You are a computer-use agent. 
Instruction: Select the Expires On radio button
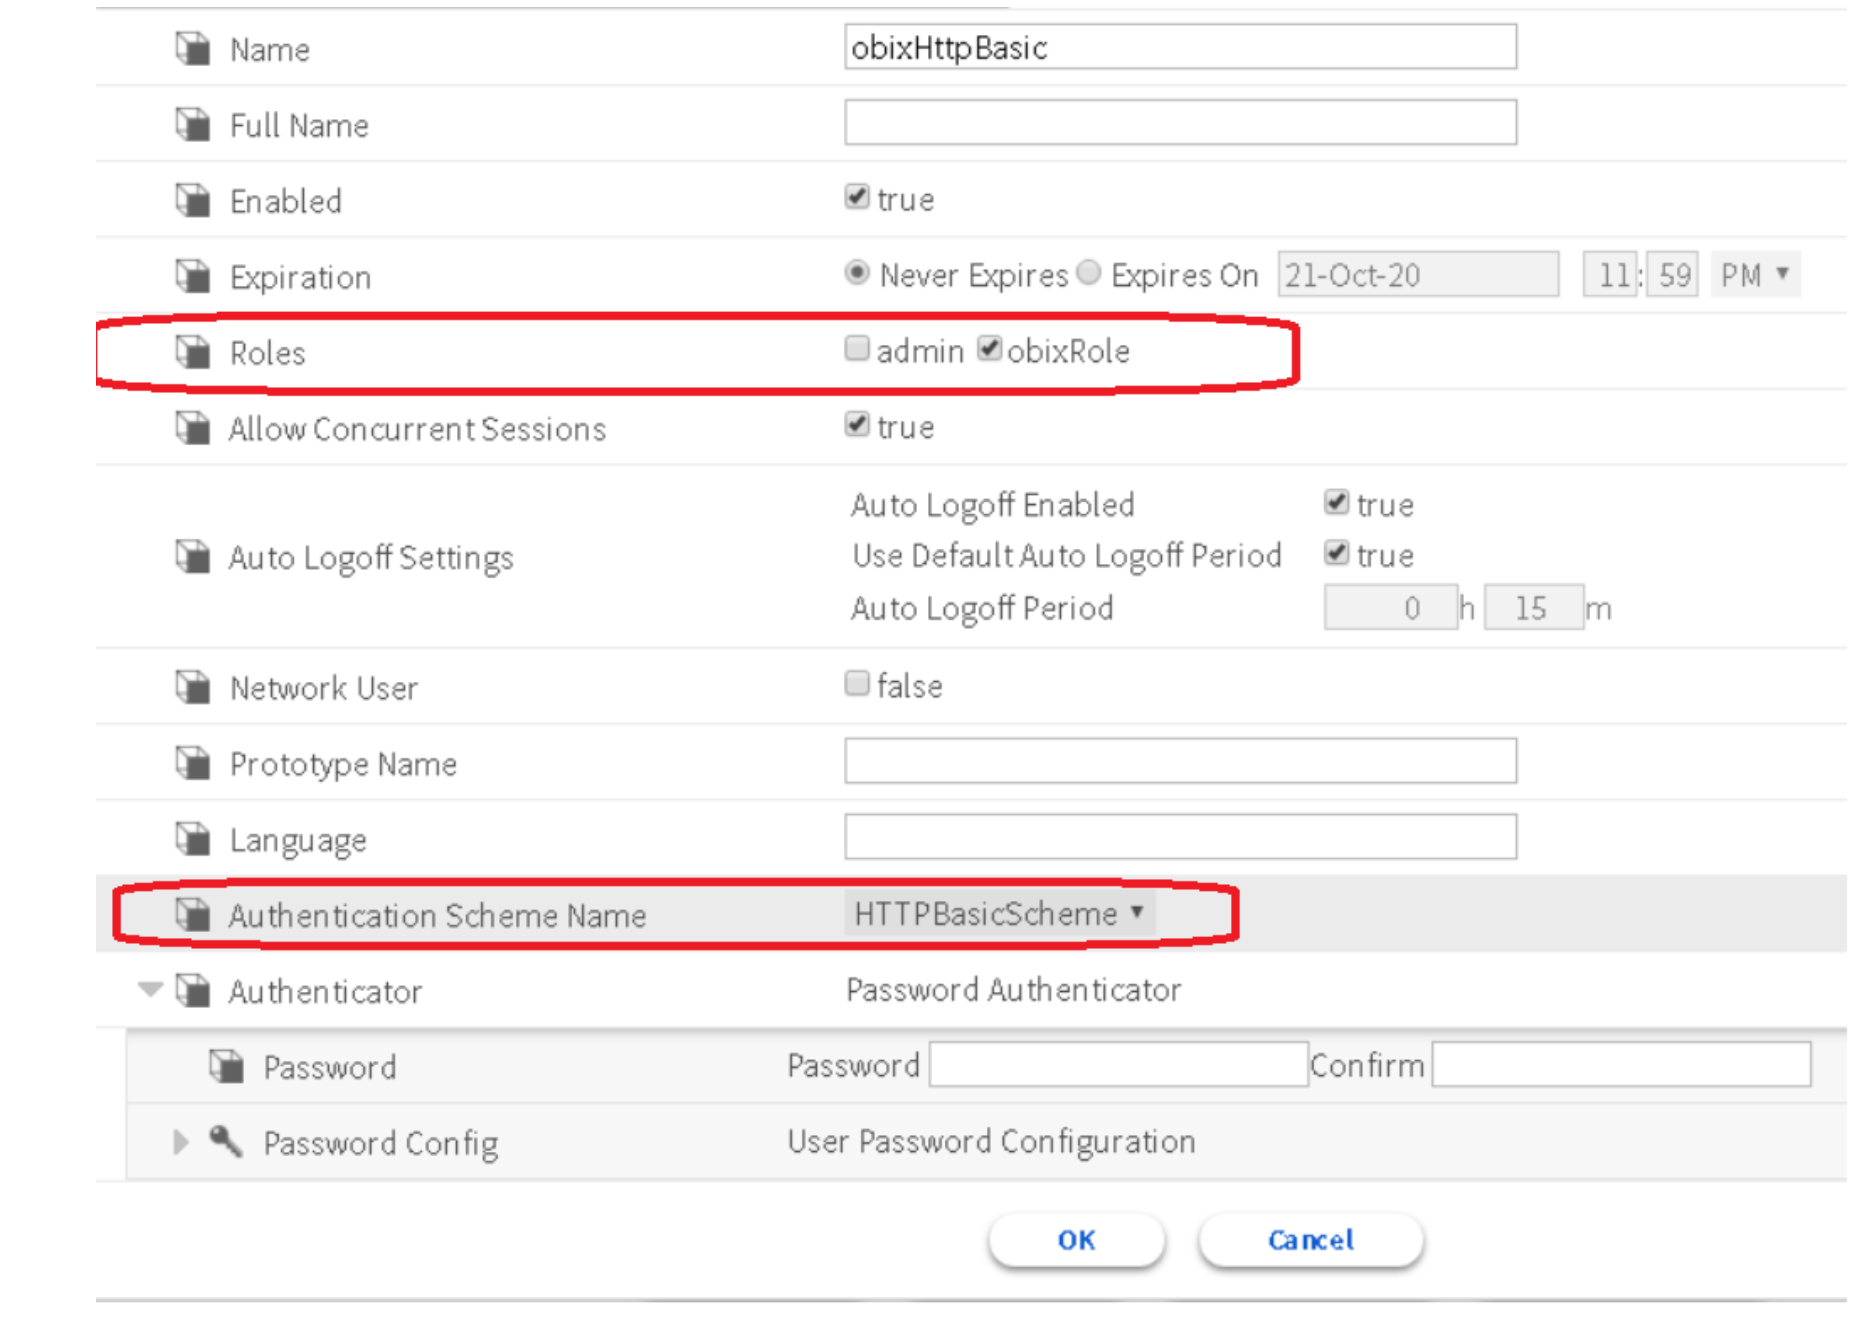[1090, 273]
